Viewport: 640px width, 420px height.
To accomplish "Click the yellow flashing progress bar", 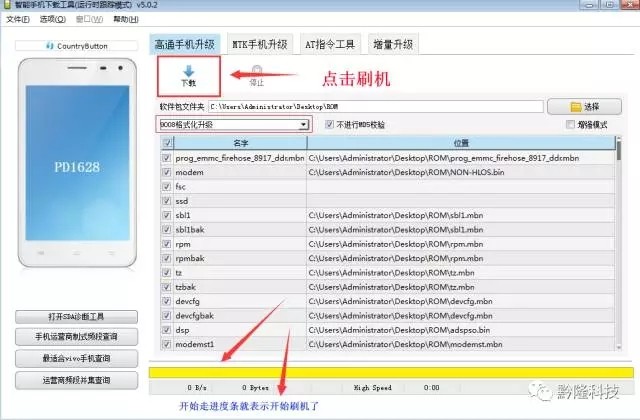I will click(x=391, y=373).
